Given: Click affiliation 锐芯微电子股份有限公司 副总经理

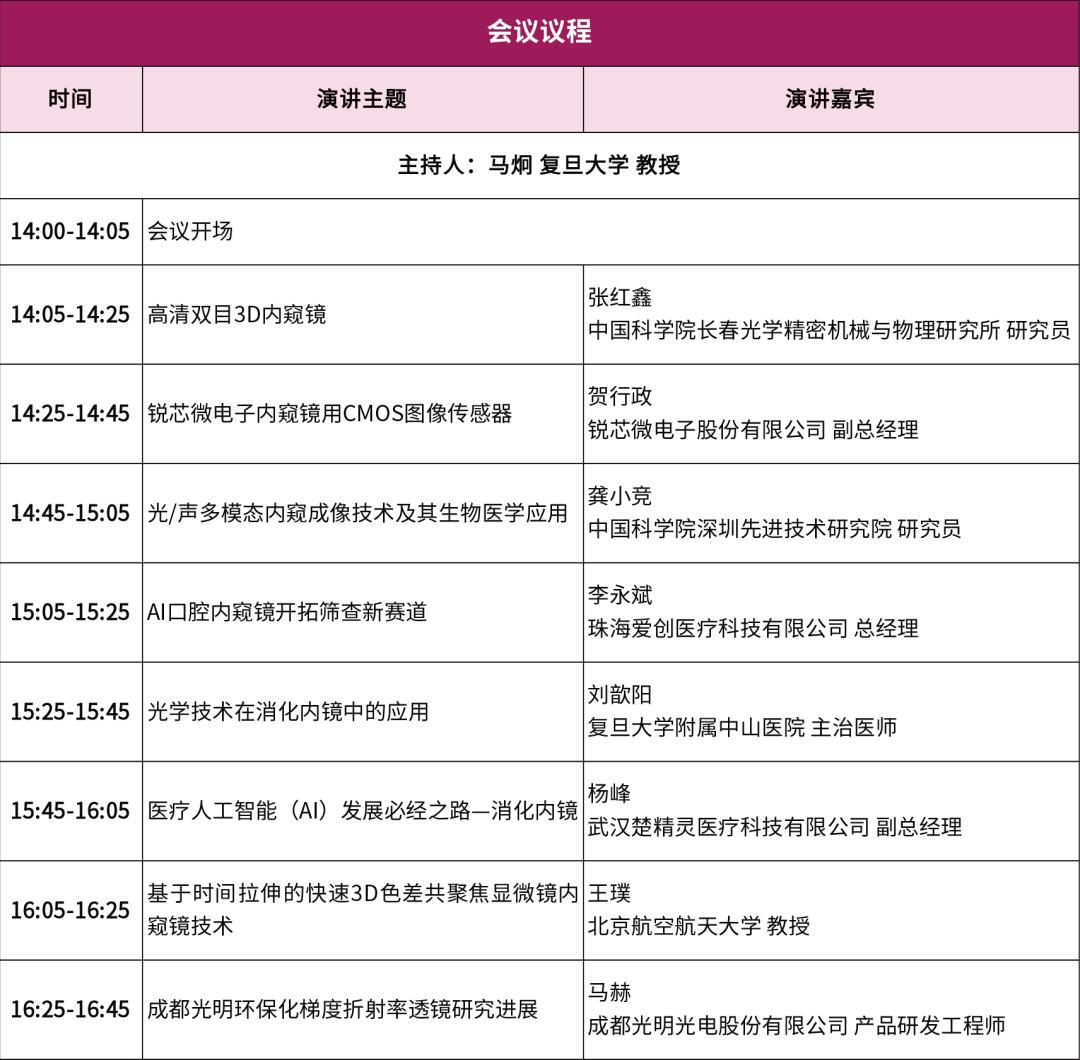Looking at the screenshot, I should click(x=754, y=430).
